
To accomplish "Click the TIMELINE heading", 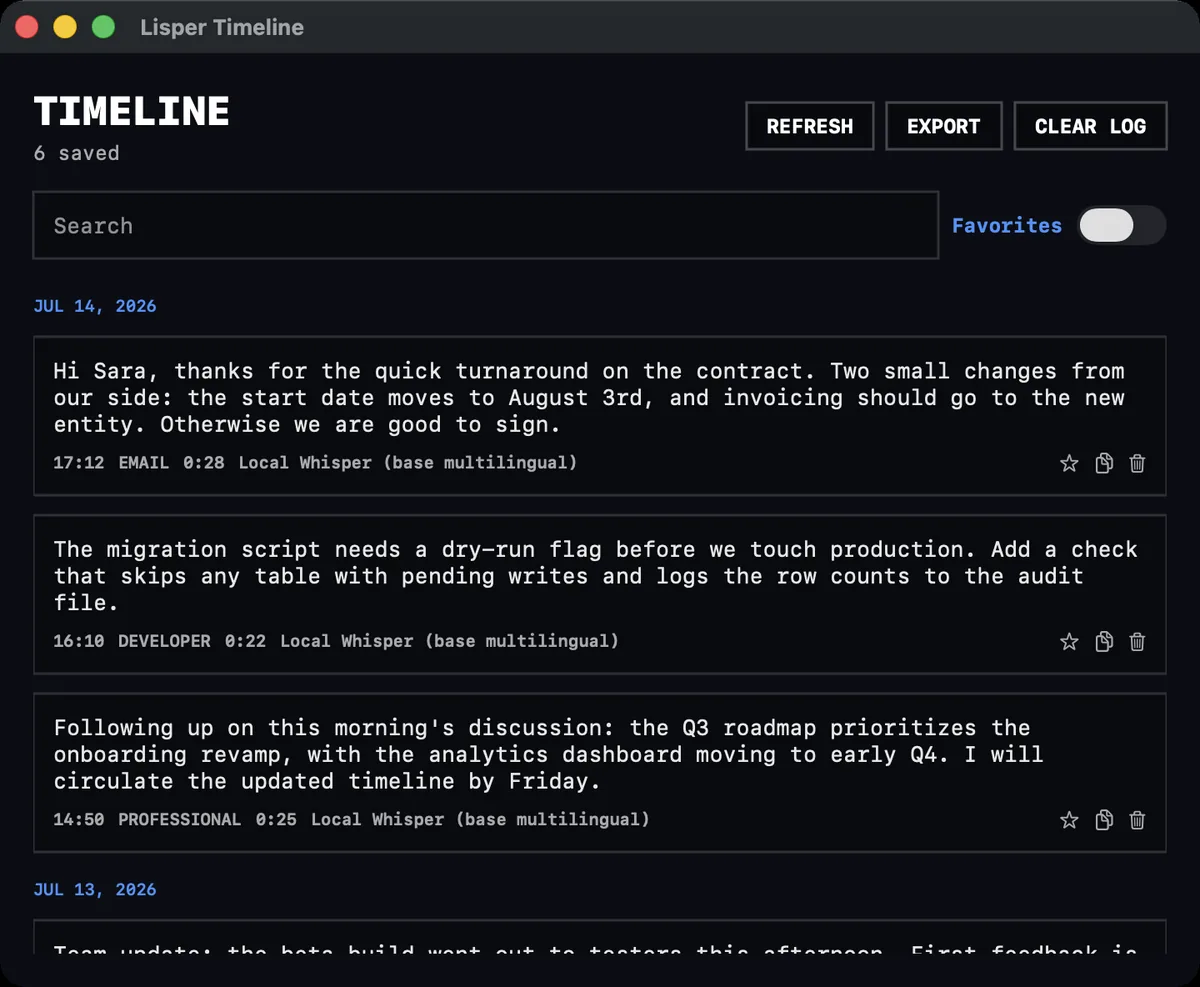I will tap(132, 111).
